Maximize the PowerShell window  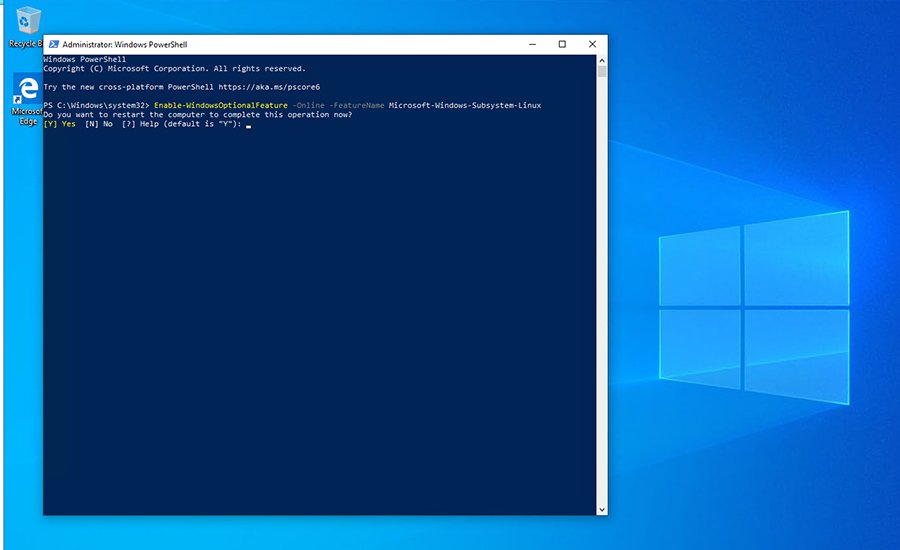(x=562, y=44)
